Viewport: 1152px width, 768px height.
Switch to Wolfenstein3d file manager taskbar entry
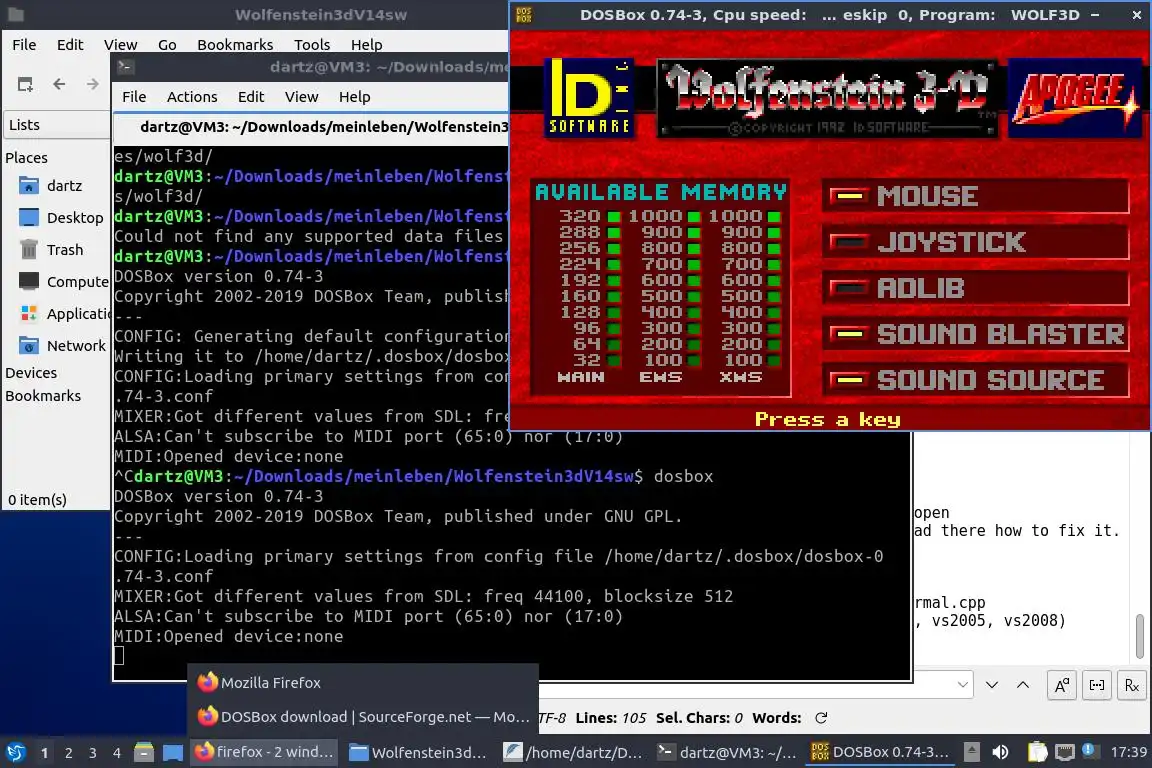[x=419, y=753]
